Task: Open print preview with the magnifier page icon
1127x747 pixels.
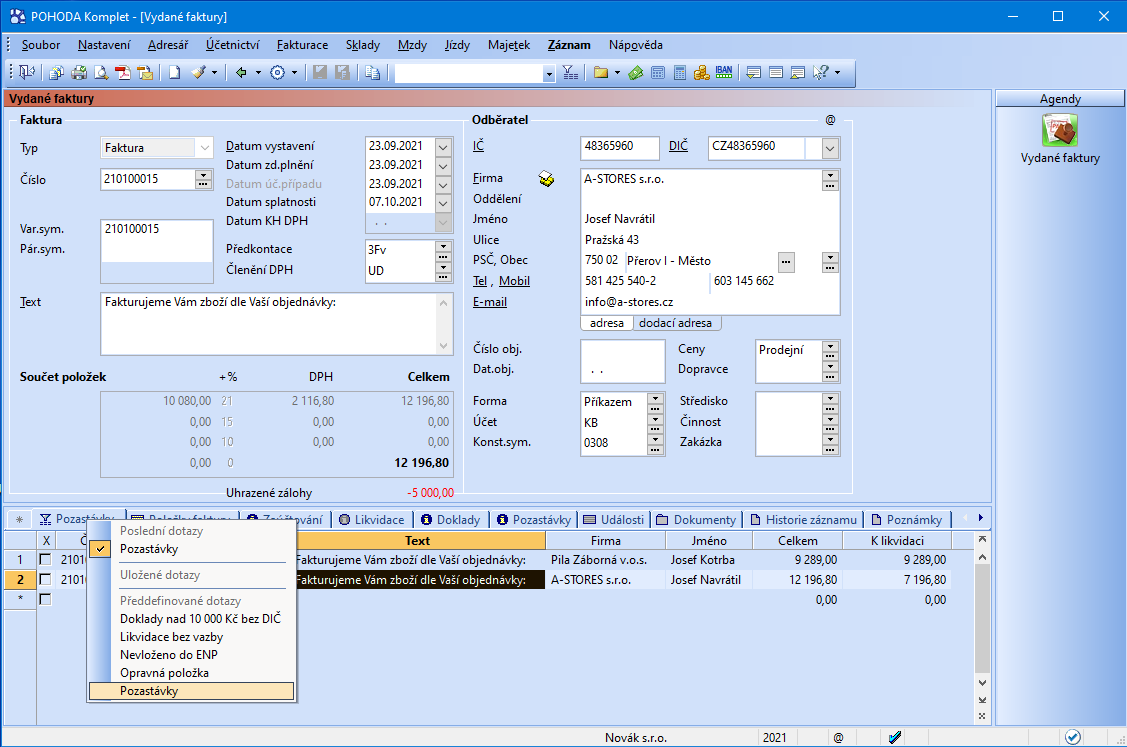Action: (101, 72)
